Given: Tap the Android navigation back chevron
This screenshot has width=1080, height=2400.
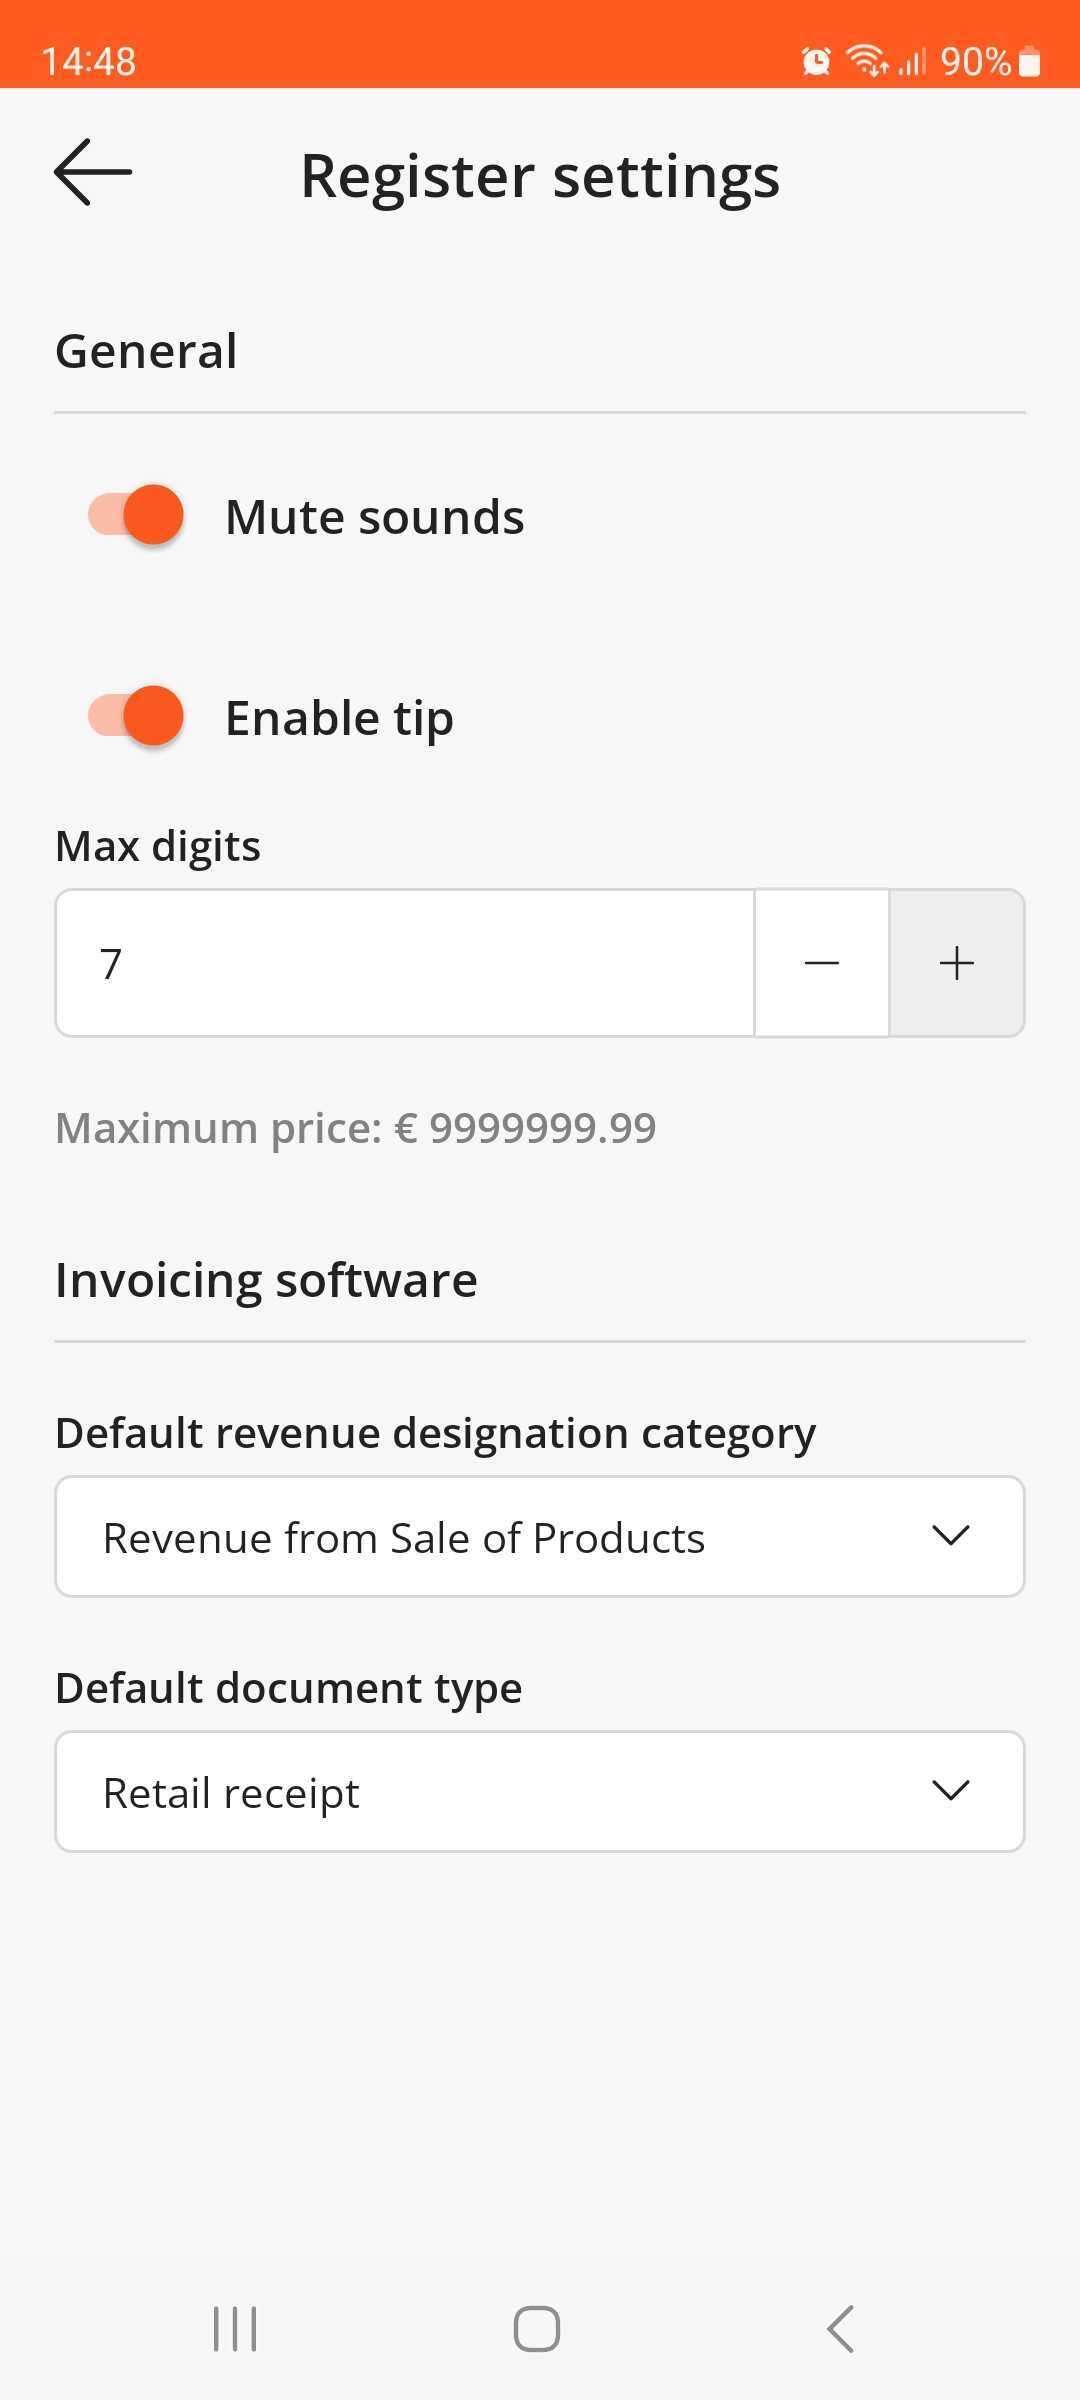Looking at the screenshot, I should point(841,2329).
